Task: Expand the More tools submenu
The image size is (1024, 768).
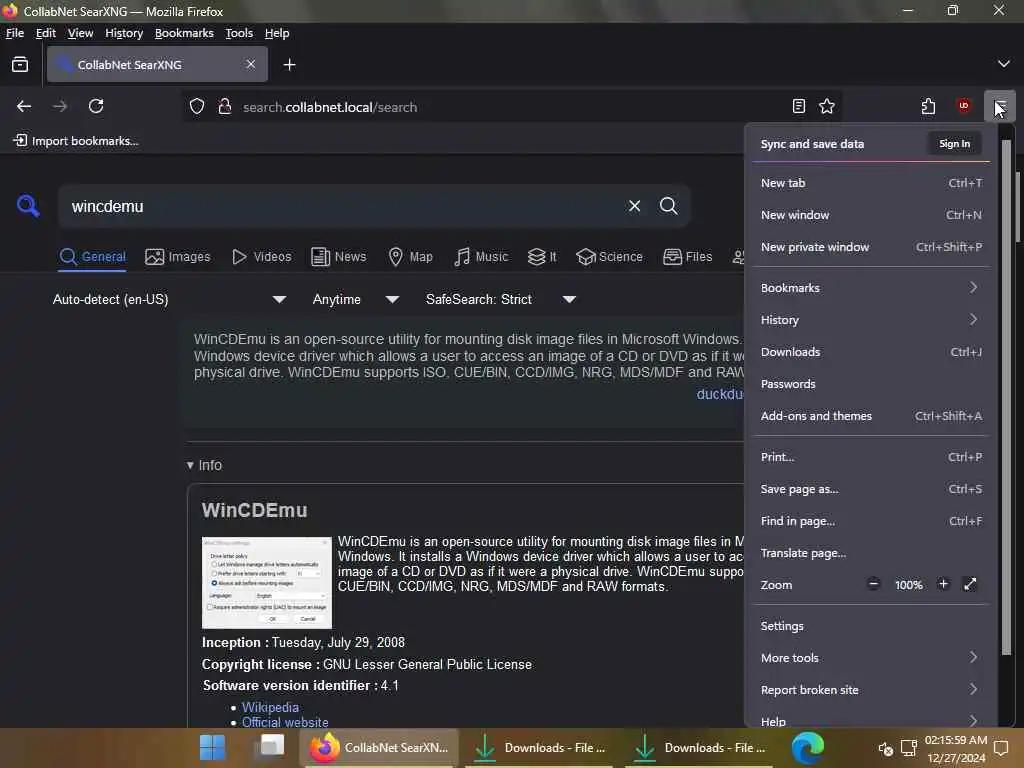Action: pyautogui.click(x=871, y=658)
